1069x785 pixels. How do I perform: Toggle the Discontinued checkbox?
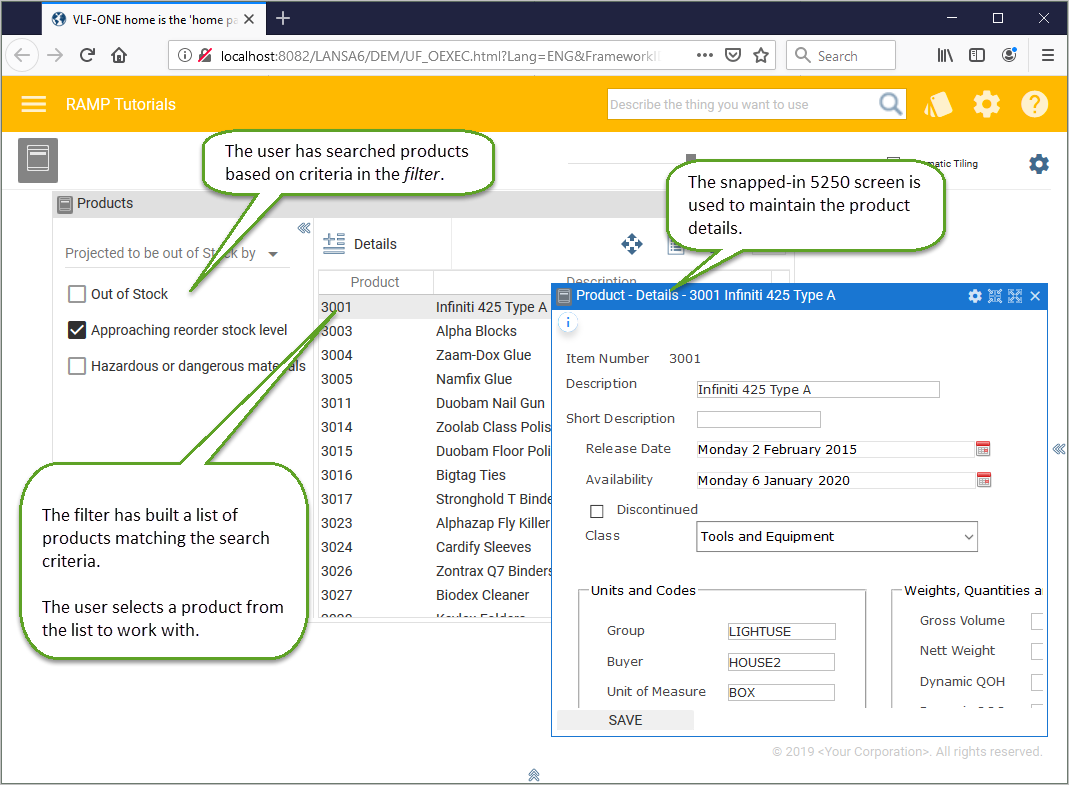click(x=597, y=511)
